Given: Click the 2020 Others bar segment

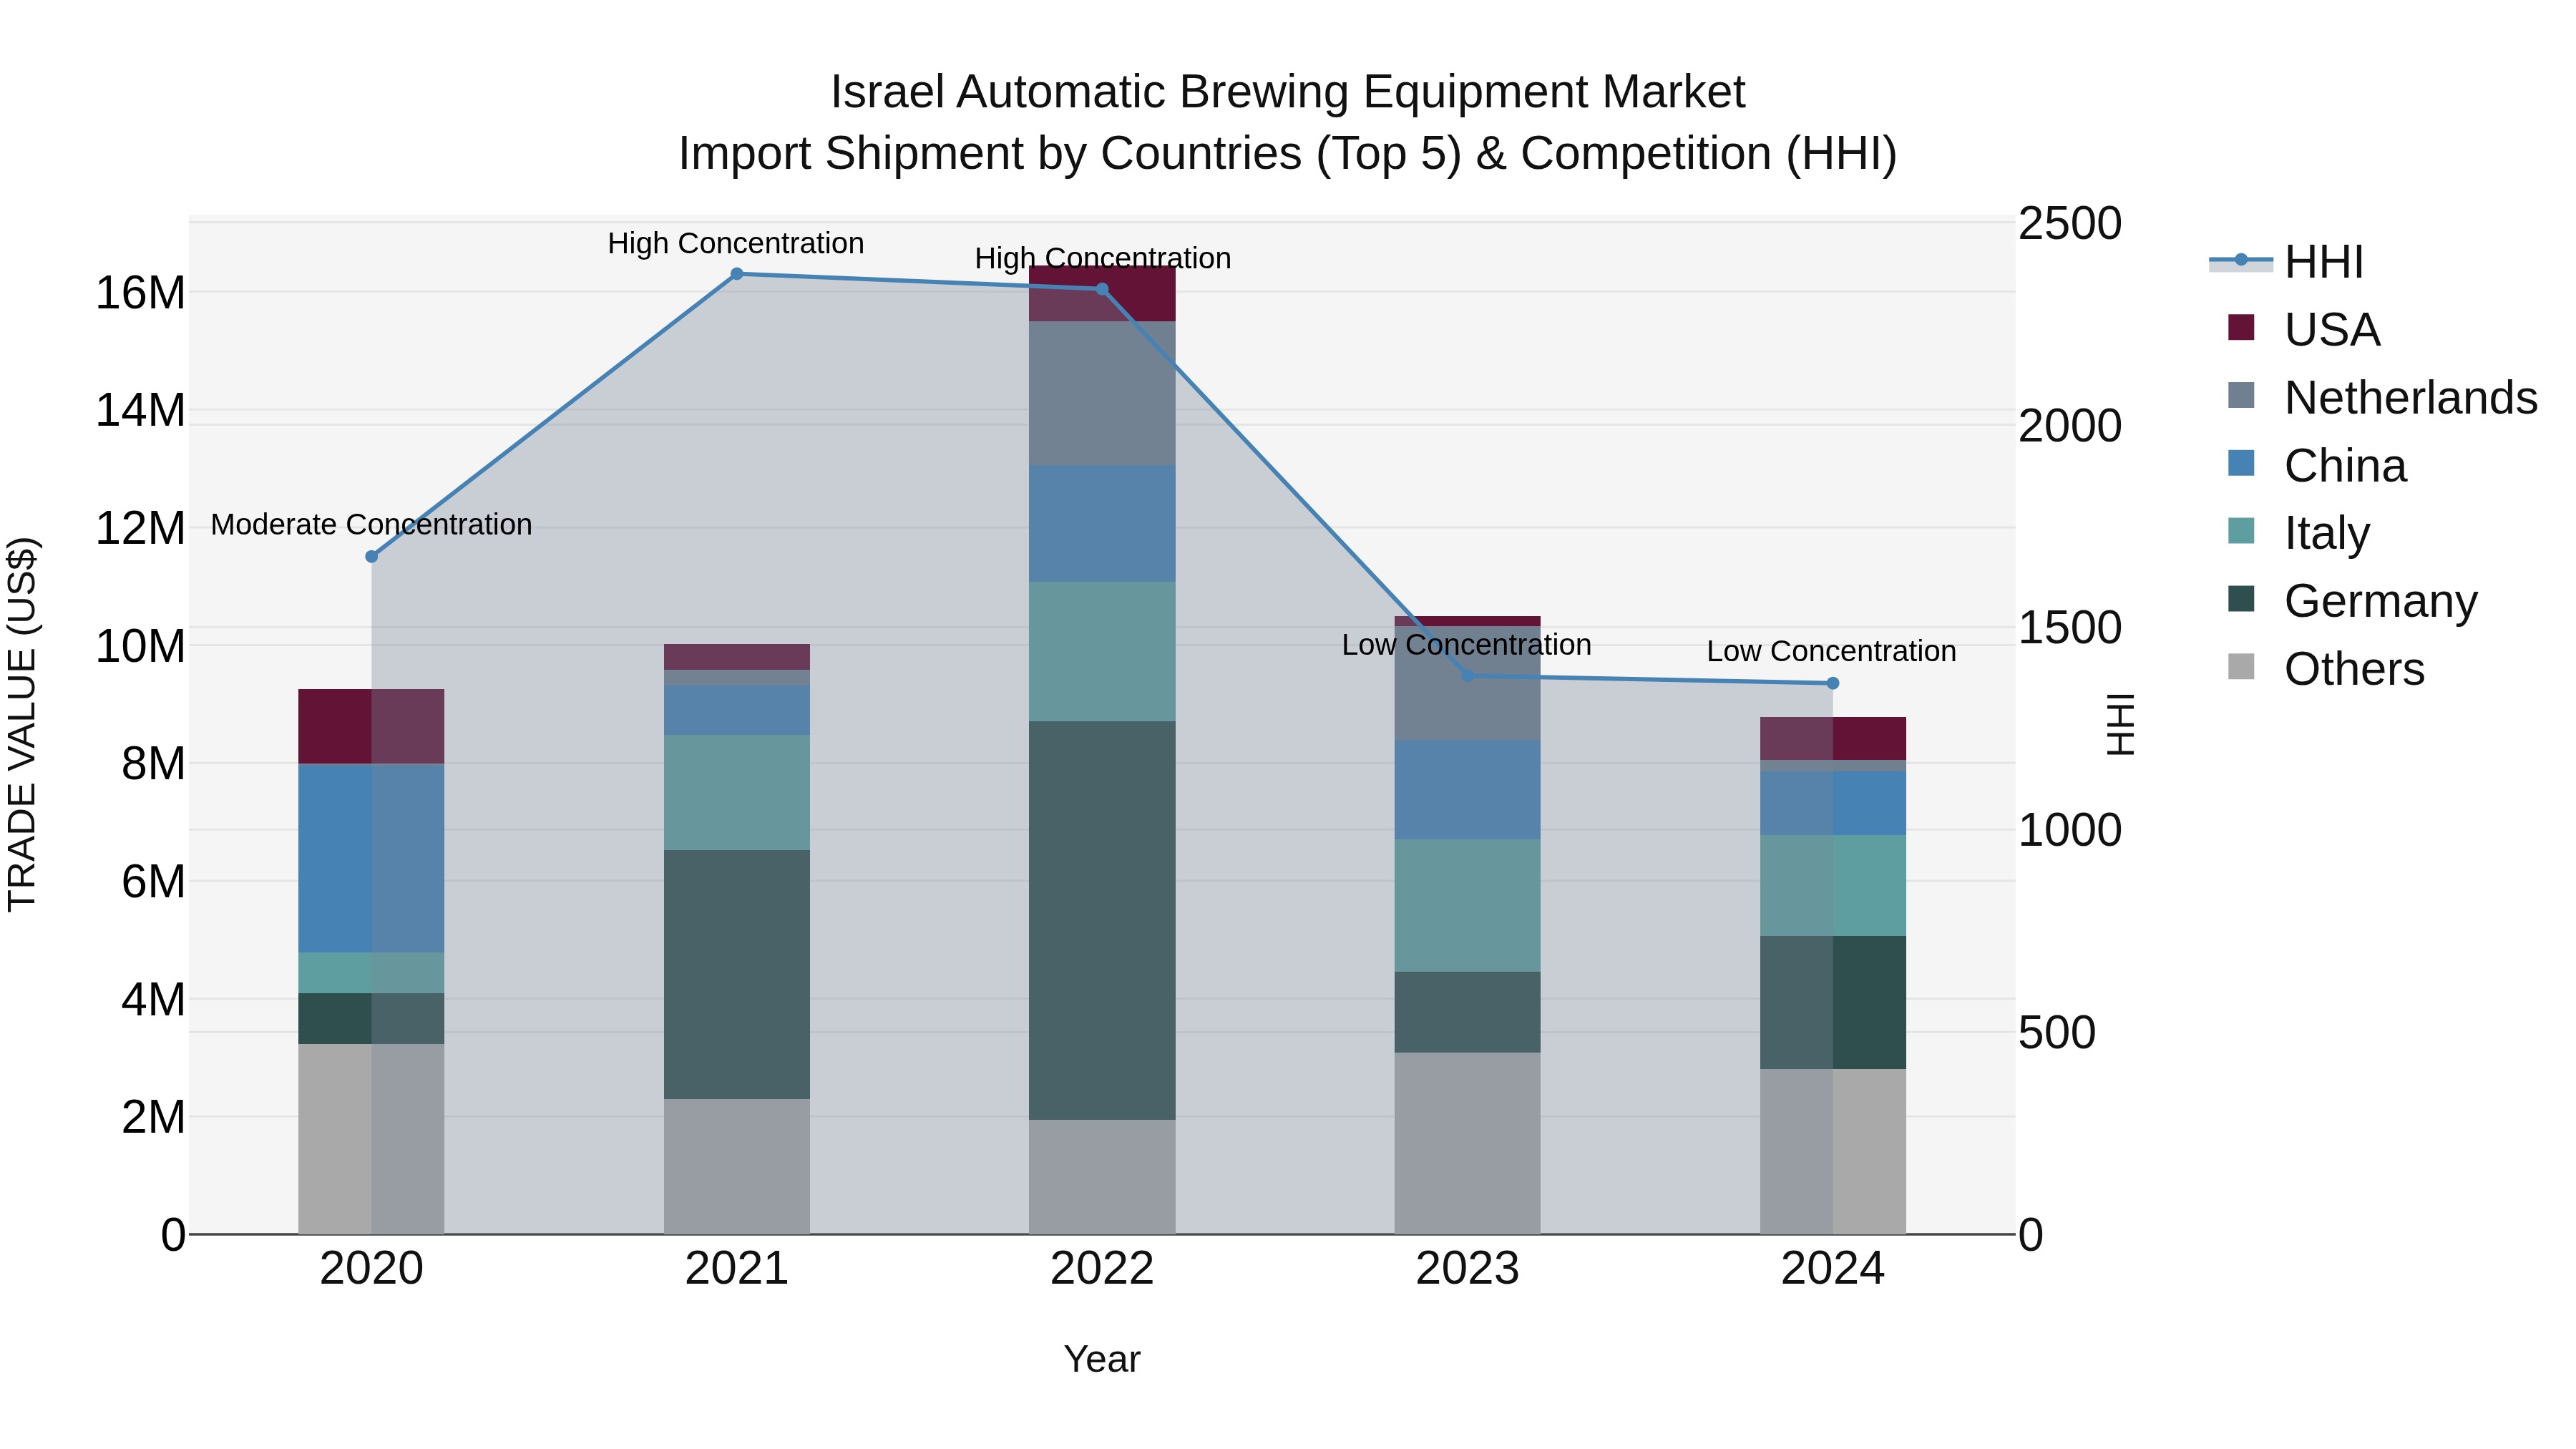Looking at the screenshot, I should [x=371, y=1139].
